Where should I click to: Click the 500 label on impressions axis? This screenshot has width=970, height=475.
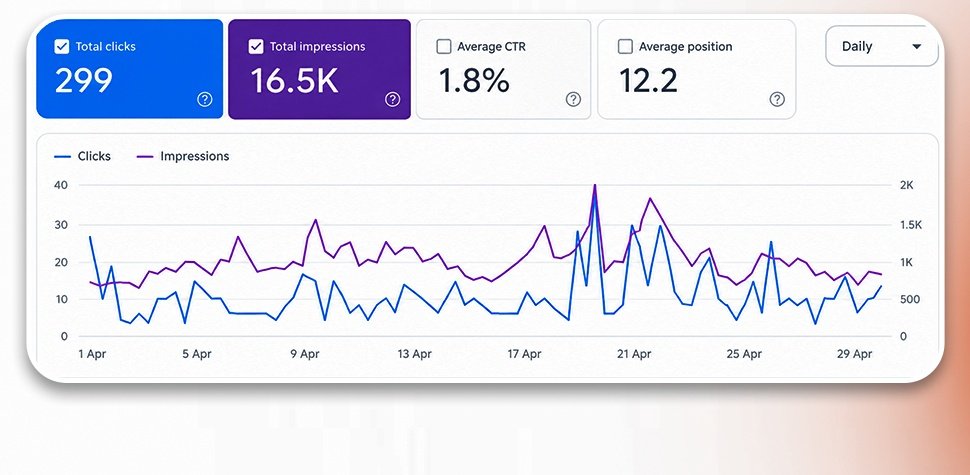point(909,299)
